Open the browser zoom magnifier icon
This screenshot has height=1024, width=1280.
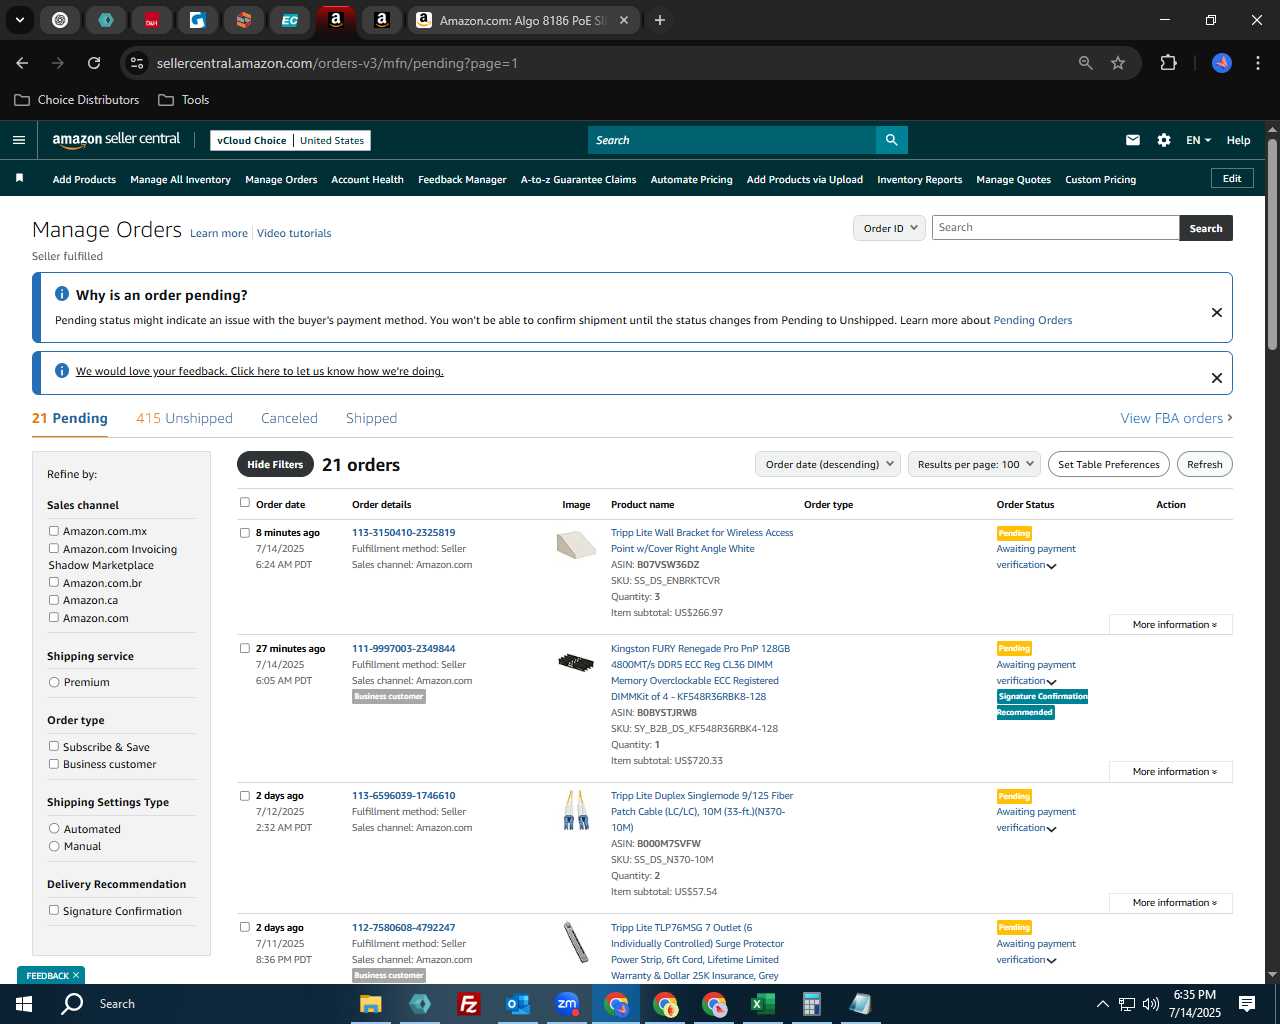(x=1086, y=63)
